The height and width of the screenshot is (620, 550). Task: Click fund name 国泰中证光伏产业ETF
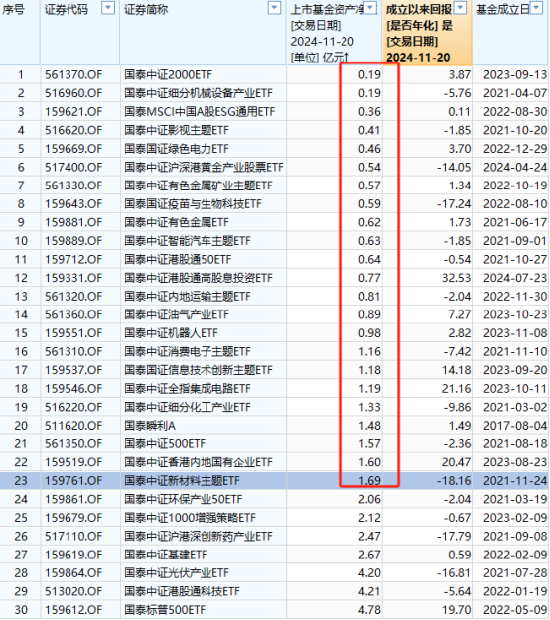point(176,573)
